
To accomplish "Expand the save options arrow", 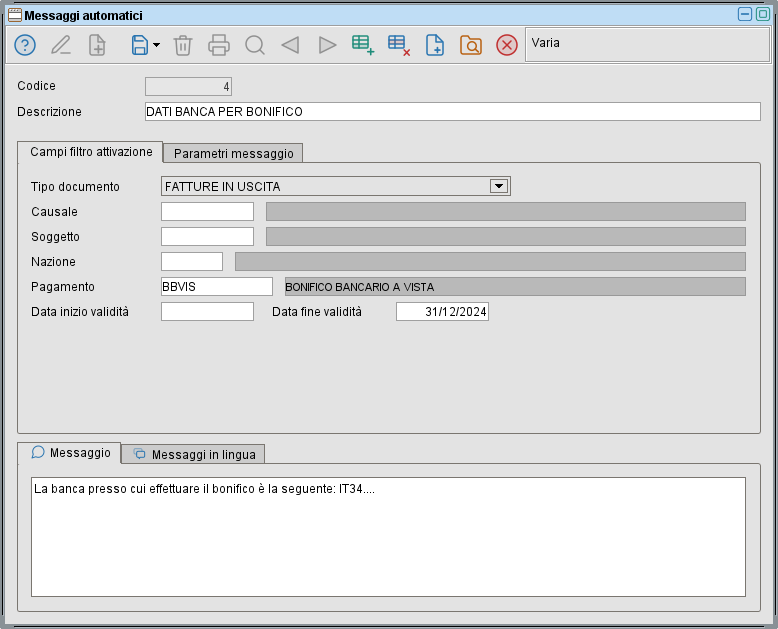I will point(156,45).
